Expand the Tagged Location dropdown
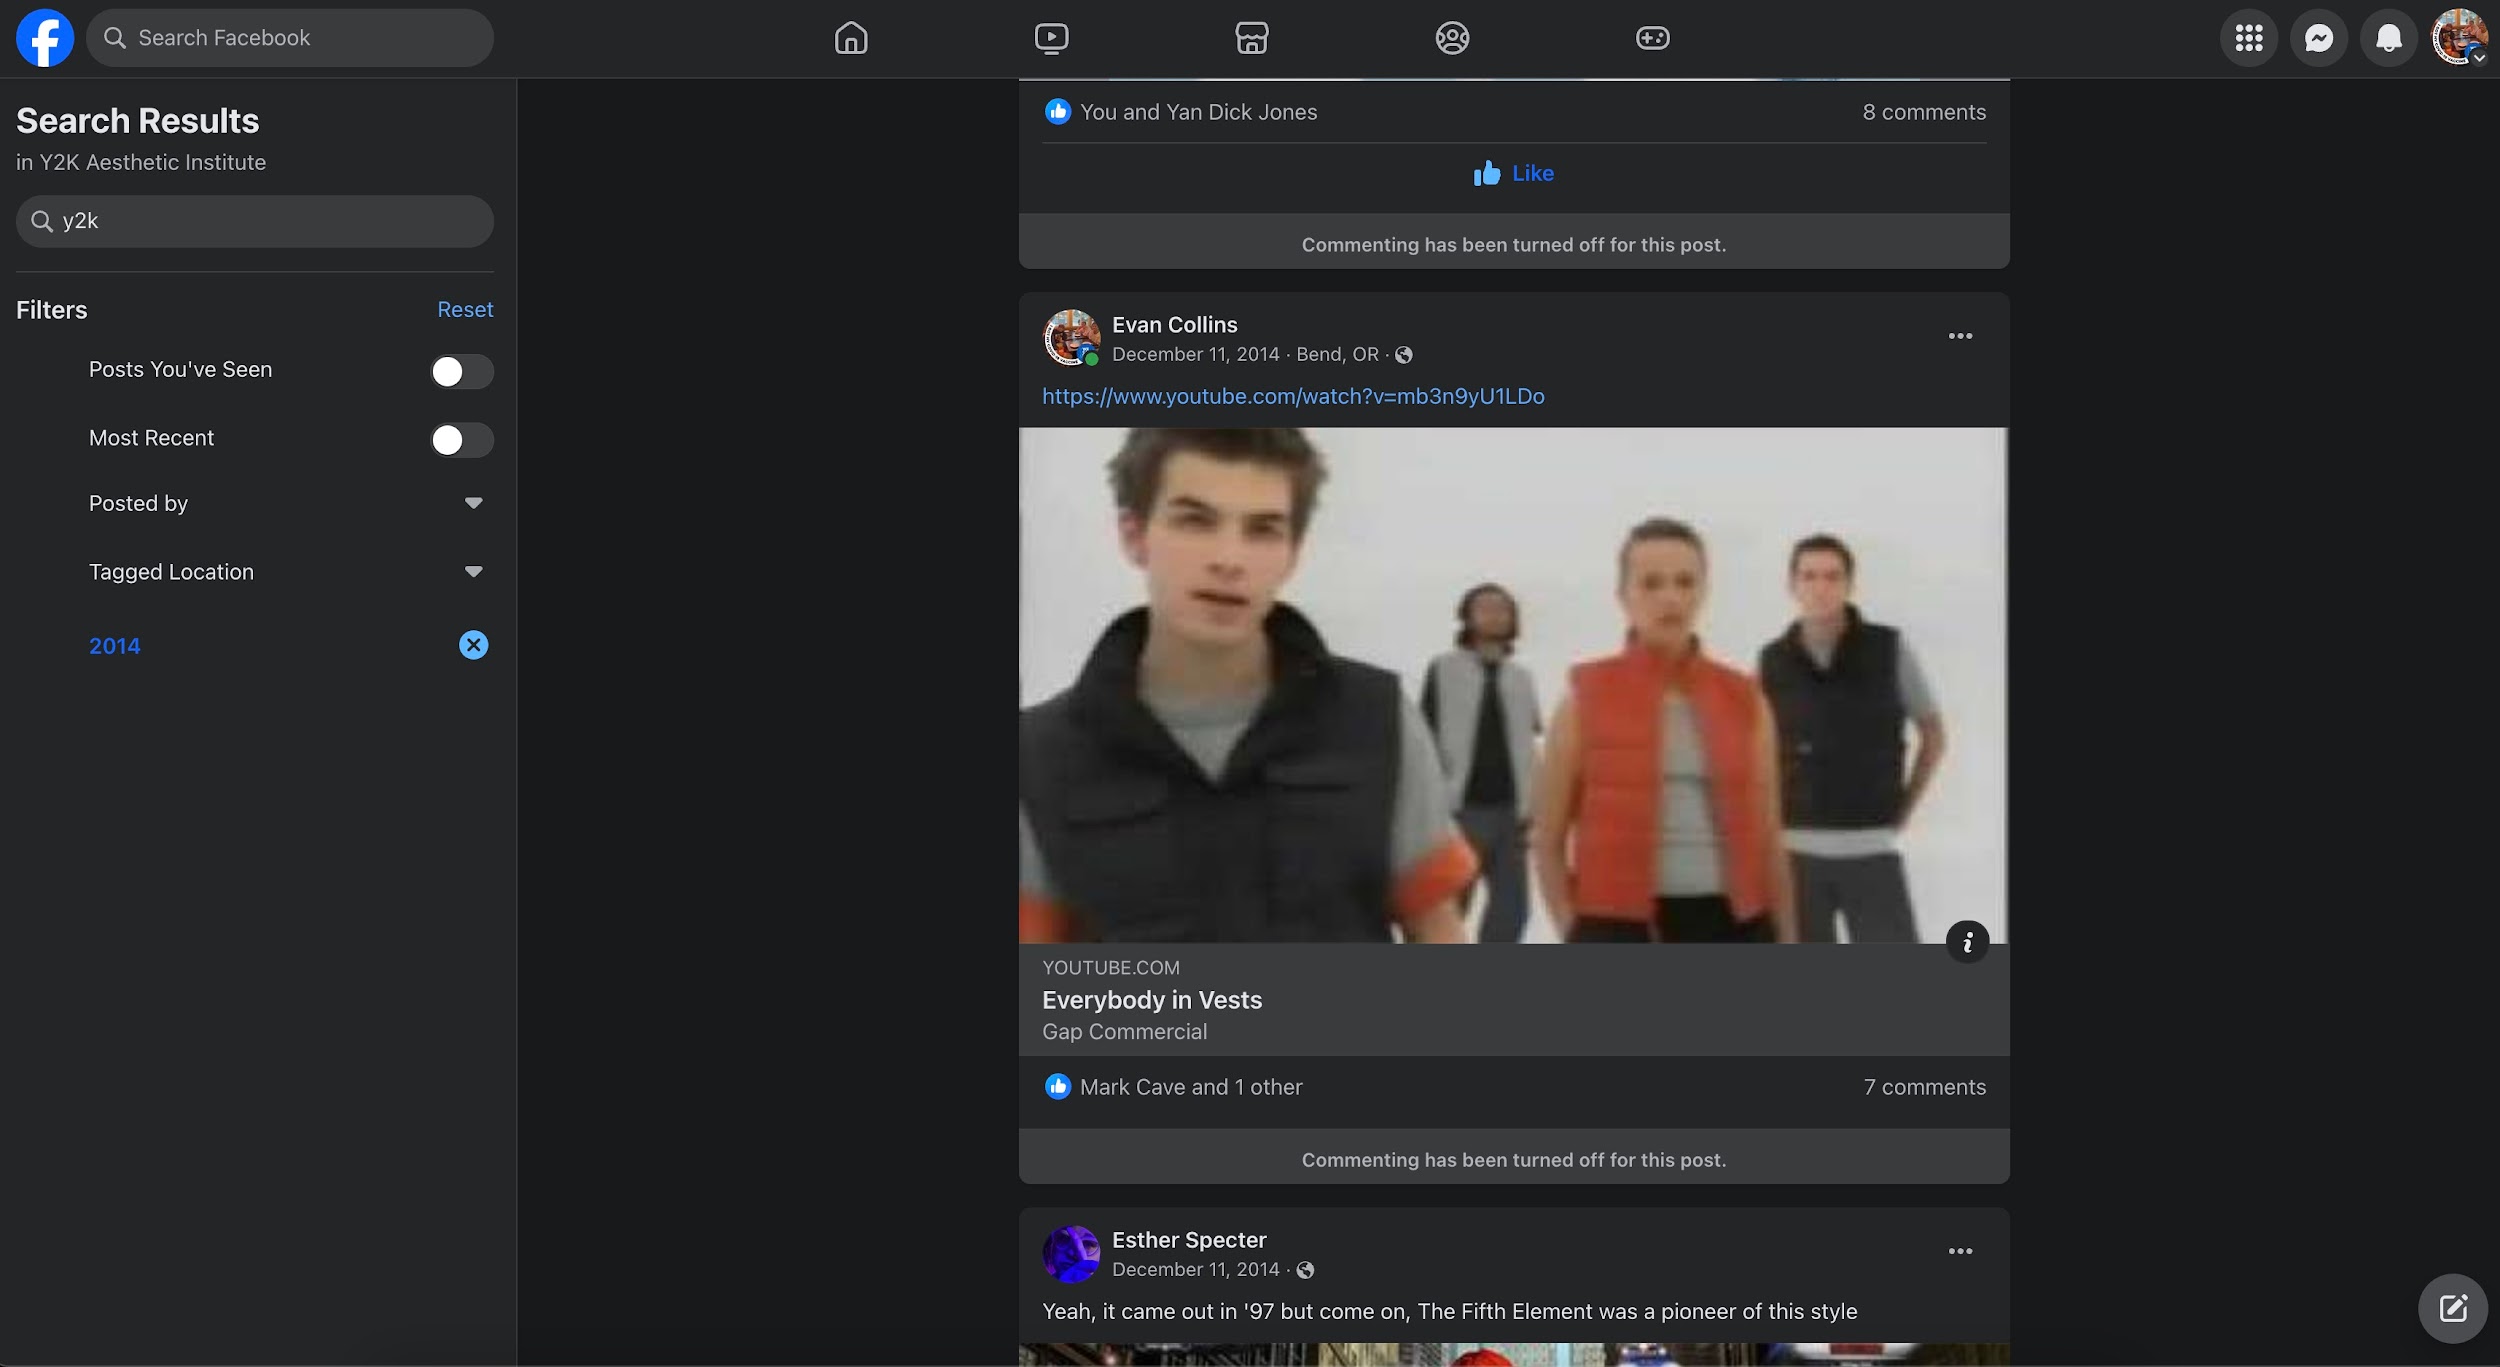This screenshot has width=2500, height=1367. [473, 572]
